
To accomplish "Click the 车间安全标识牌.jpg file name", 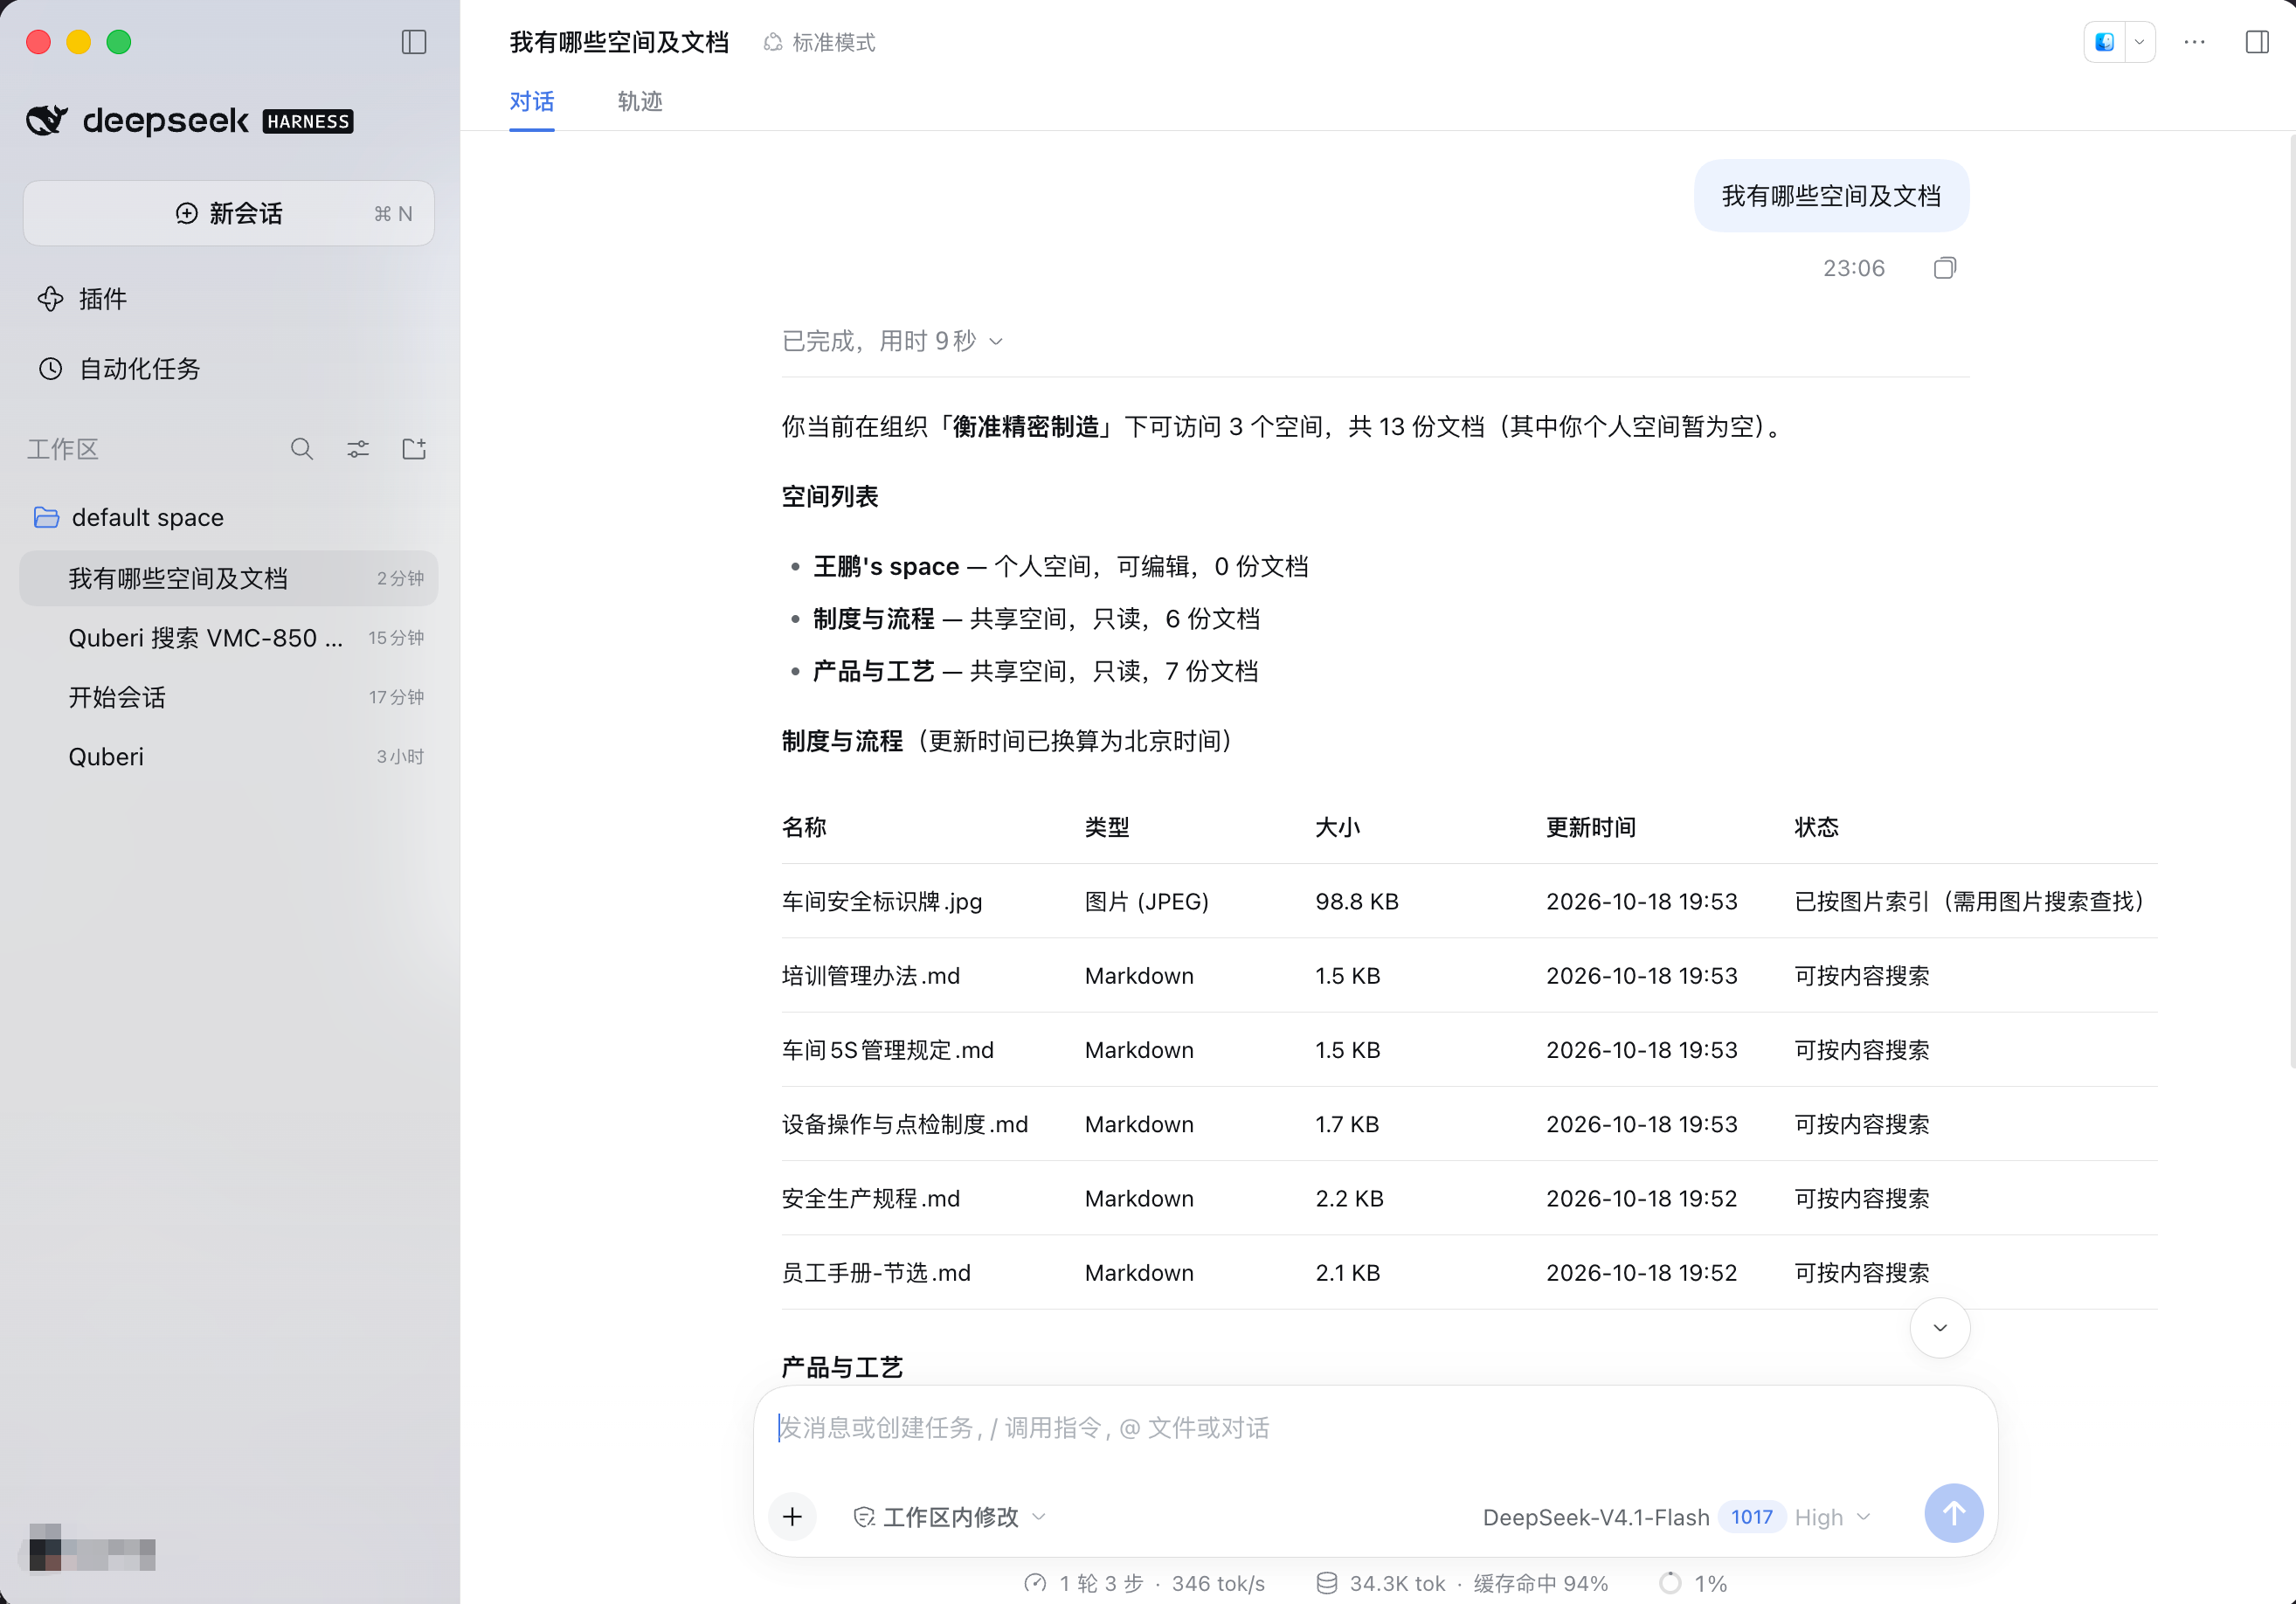I will click(x=882, y=901).
